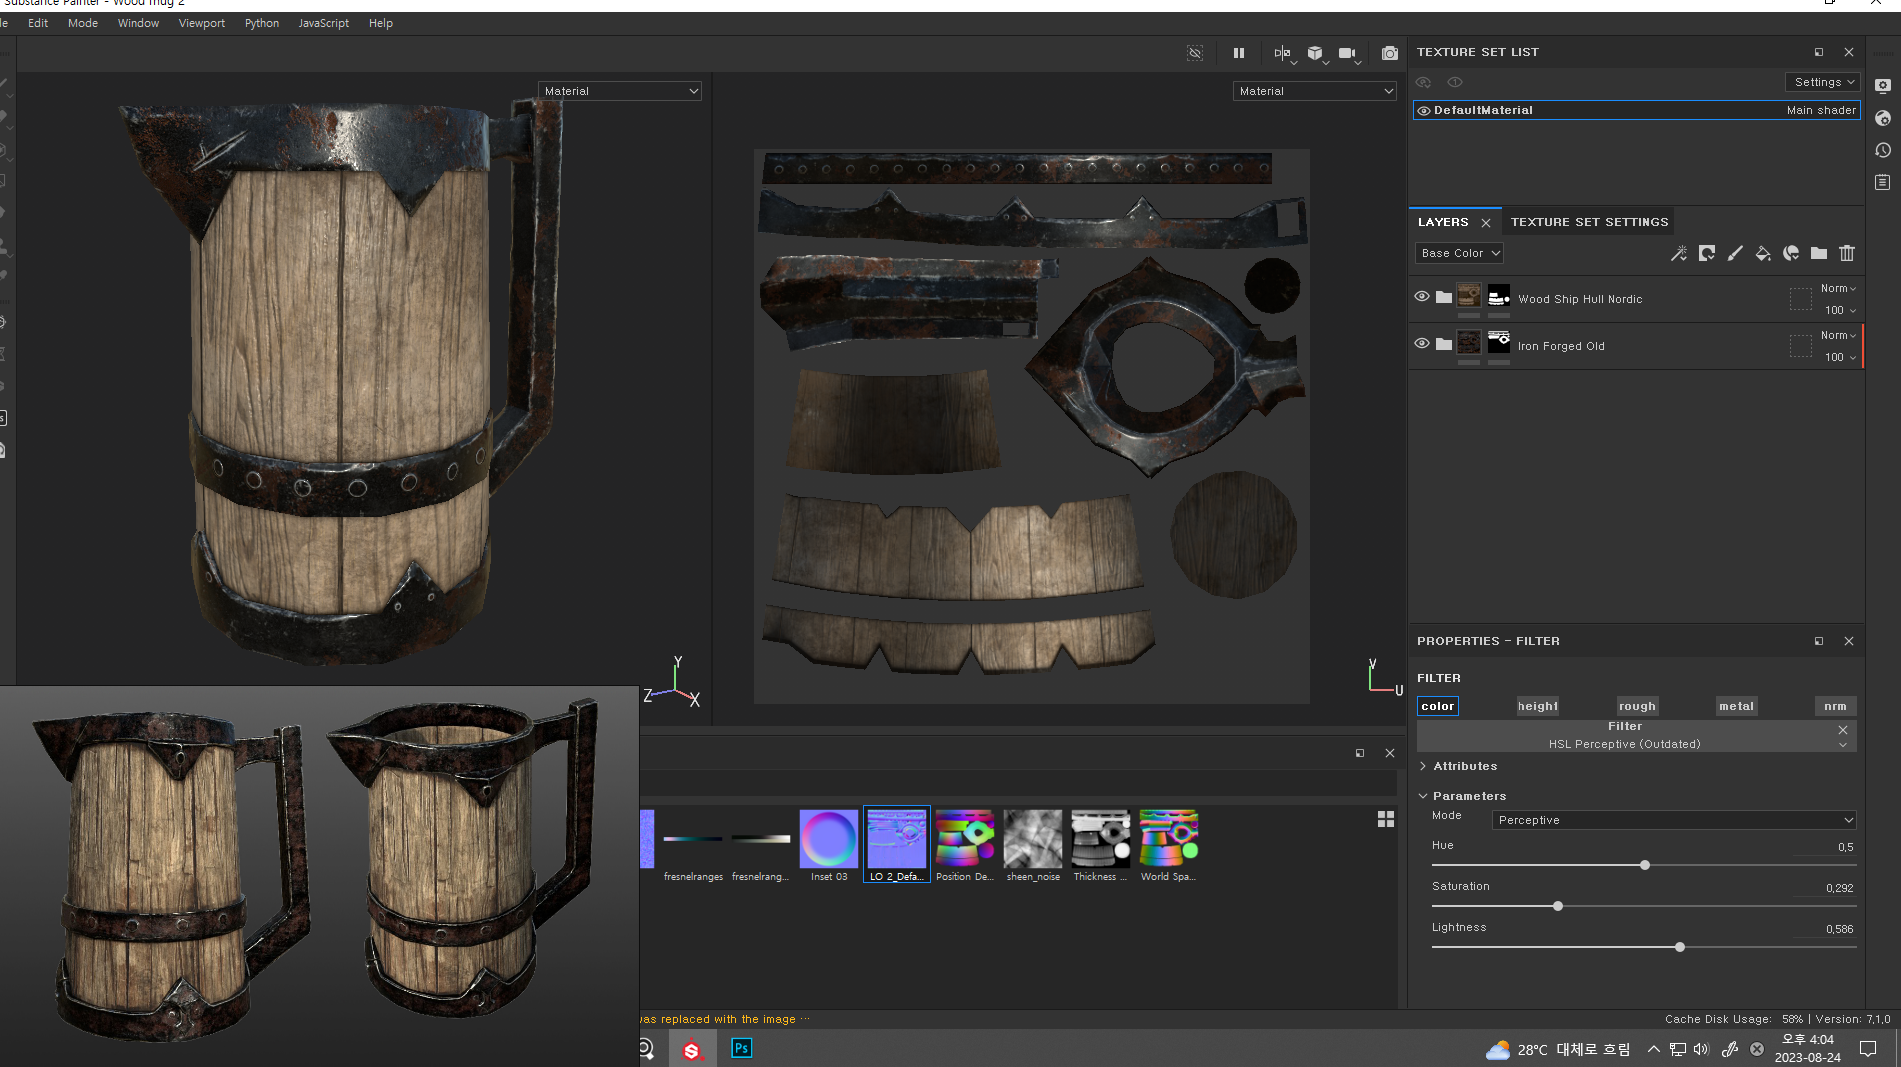Open the Viewport menu
Screen dimensions: 1901x1067
pyautogui.click(x=201, y=23)
